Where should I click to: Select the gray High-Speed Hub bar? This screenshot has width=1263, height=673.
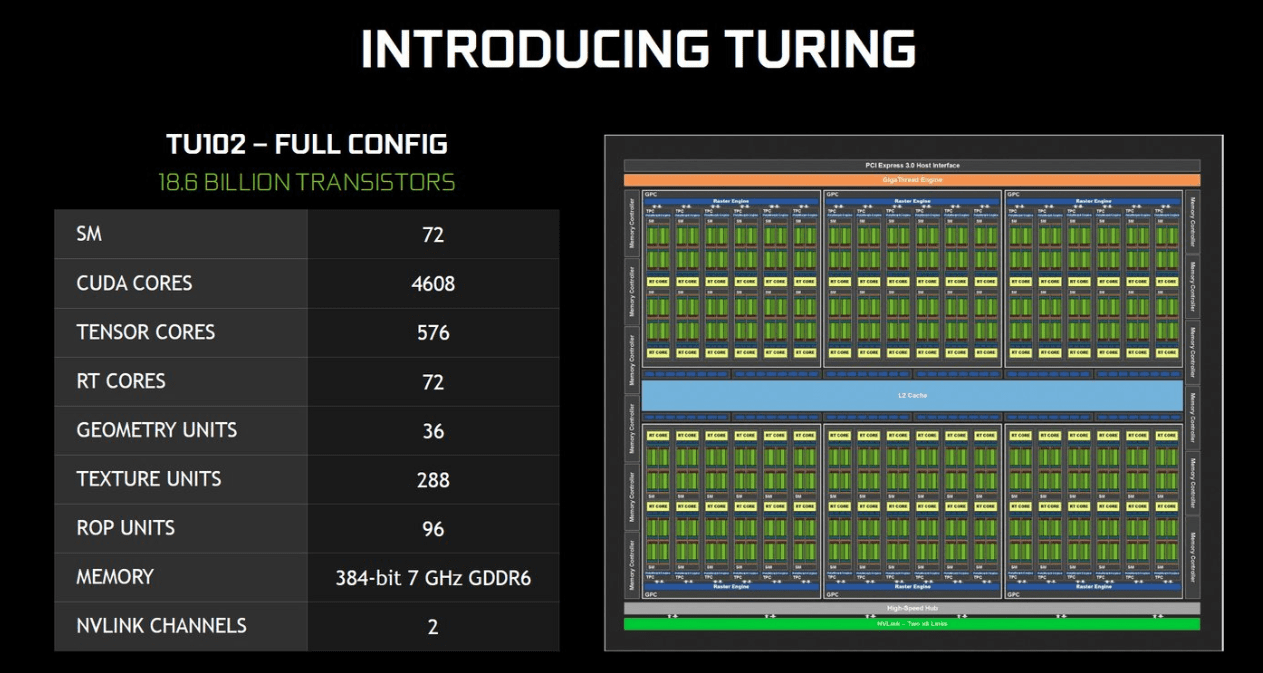(912, 608)
